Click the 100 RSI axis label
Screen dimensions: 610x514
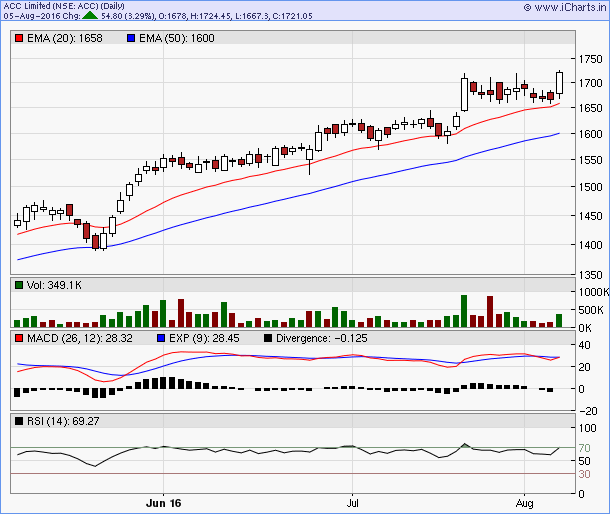tap(587, 428)
